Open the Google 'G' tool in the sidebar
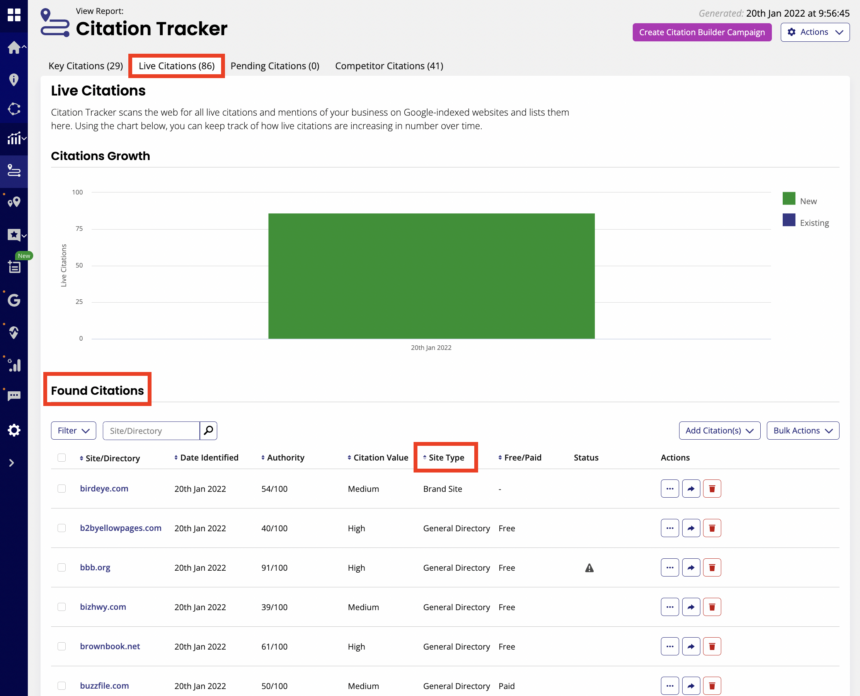 (x=14, y=299)
